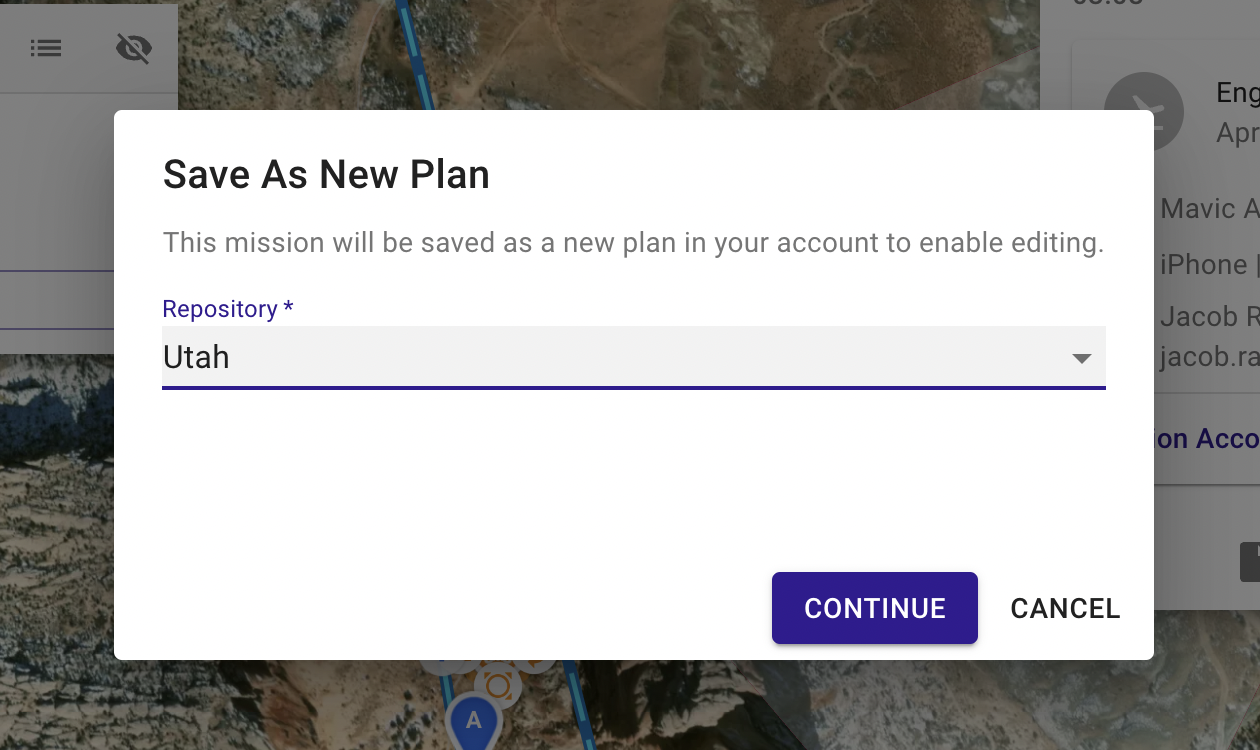Select the Save As New Plan heading
The image size is (1260, 750).
[326, 175]
